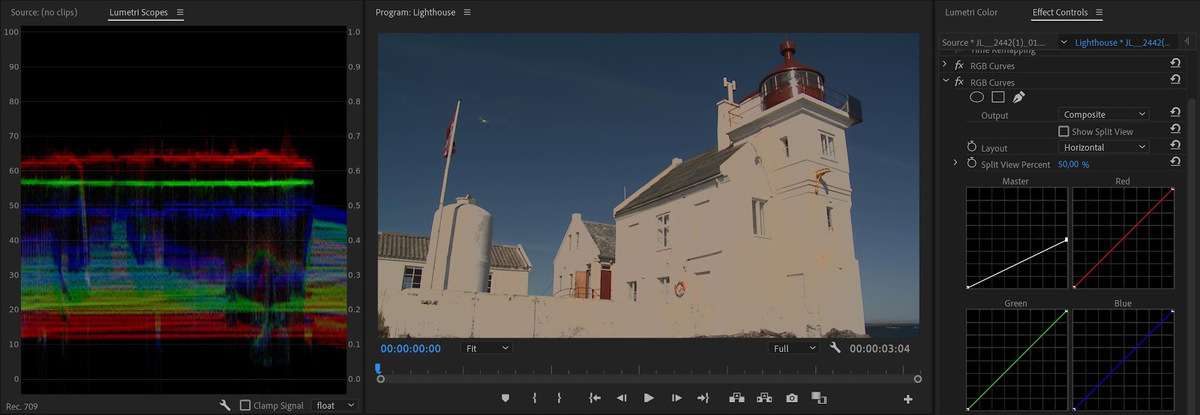Enable Show Split View checkbox
Screen dimensions: 1200x415
point(1064,131)
